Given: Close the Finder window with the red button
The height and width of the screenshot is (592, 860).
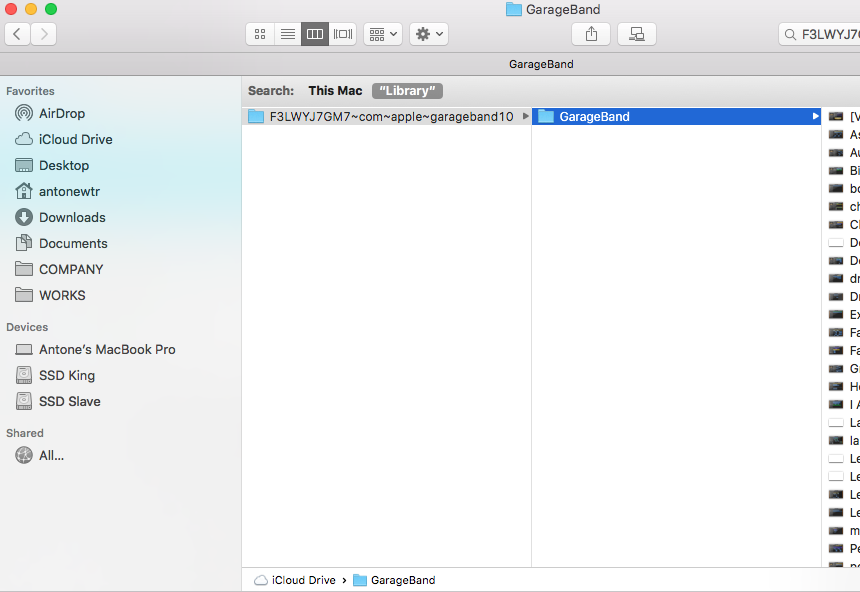Looking at the screenshot, I should click(x=11, y=9).
